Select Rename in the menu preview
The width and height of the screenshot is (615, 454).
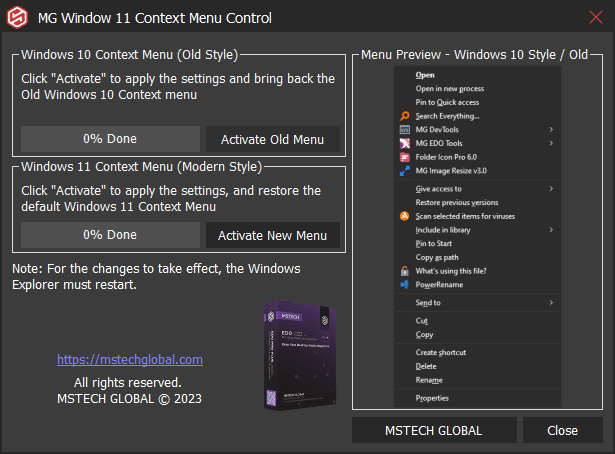pos(429,380)
